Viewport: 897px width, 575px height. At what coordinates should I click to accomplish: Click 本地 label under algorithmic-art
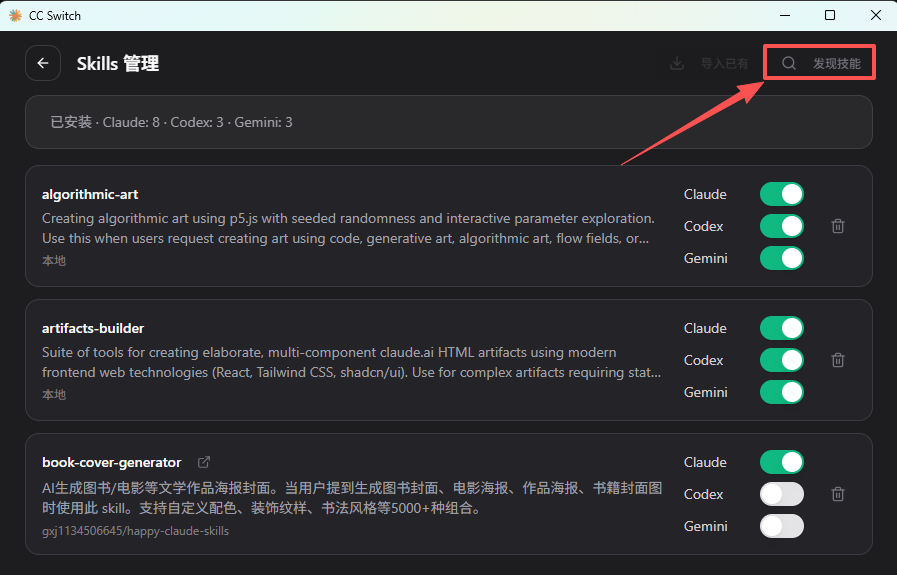tap(54, 260)
